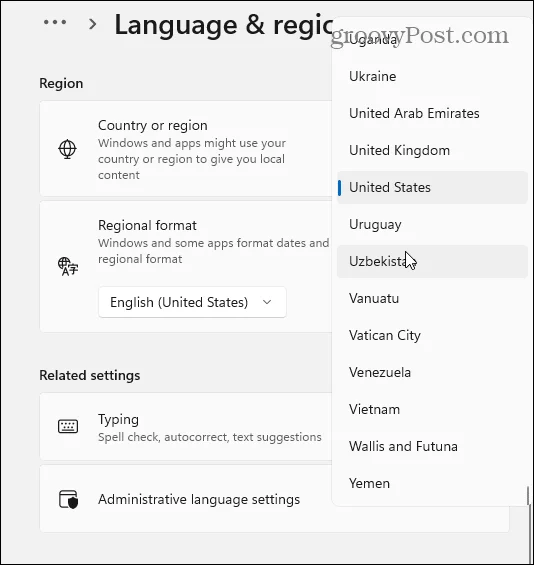Open the English (United States) regional format dropdown
The image size is (534, 565).
192,302
